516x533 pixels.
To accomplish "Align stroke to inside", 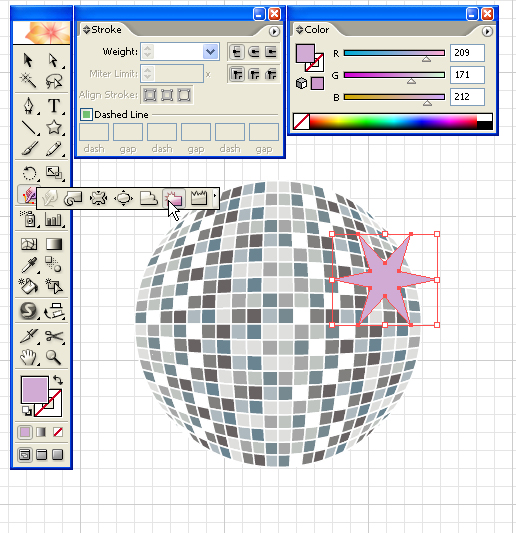I will click(x=167, y=95).
